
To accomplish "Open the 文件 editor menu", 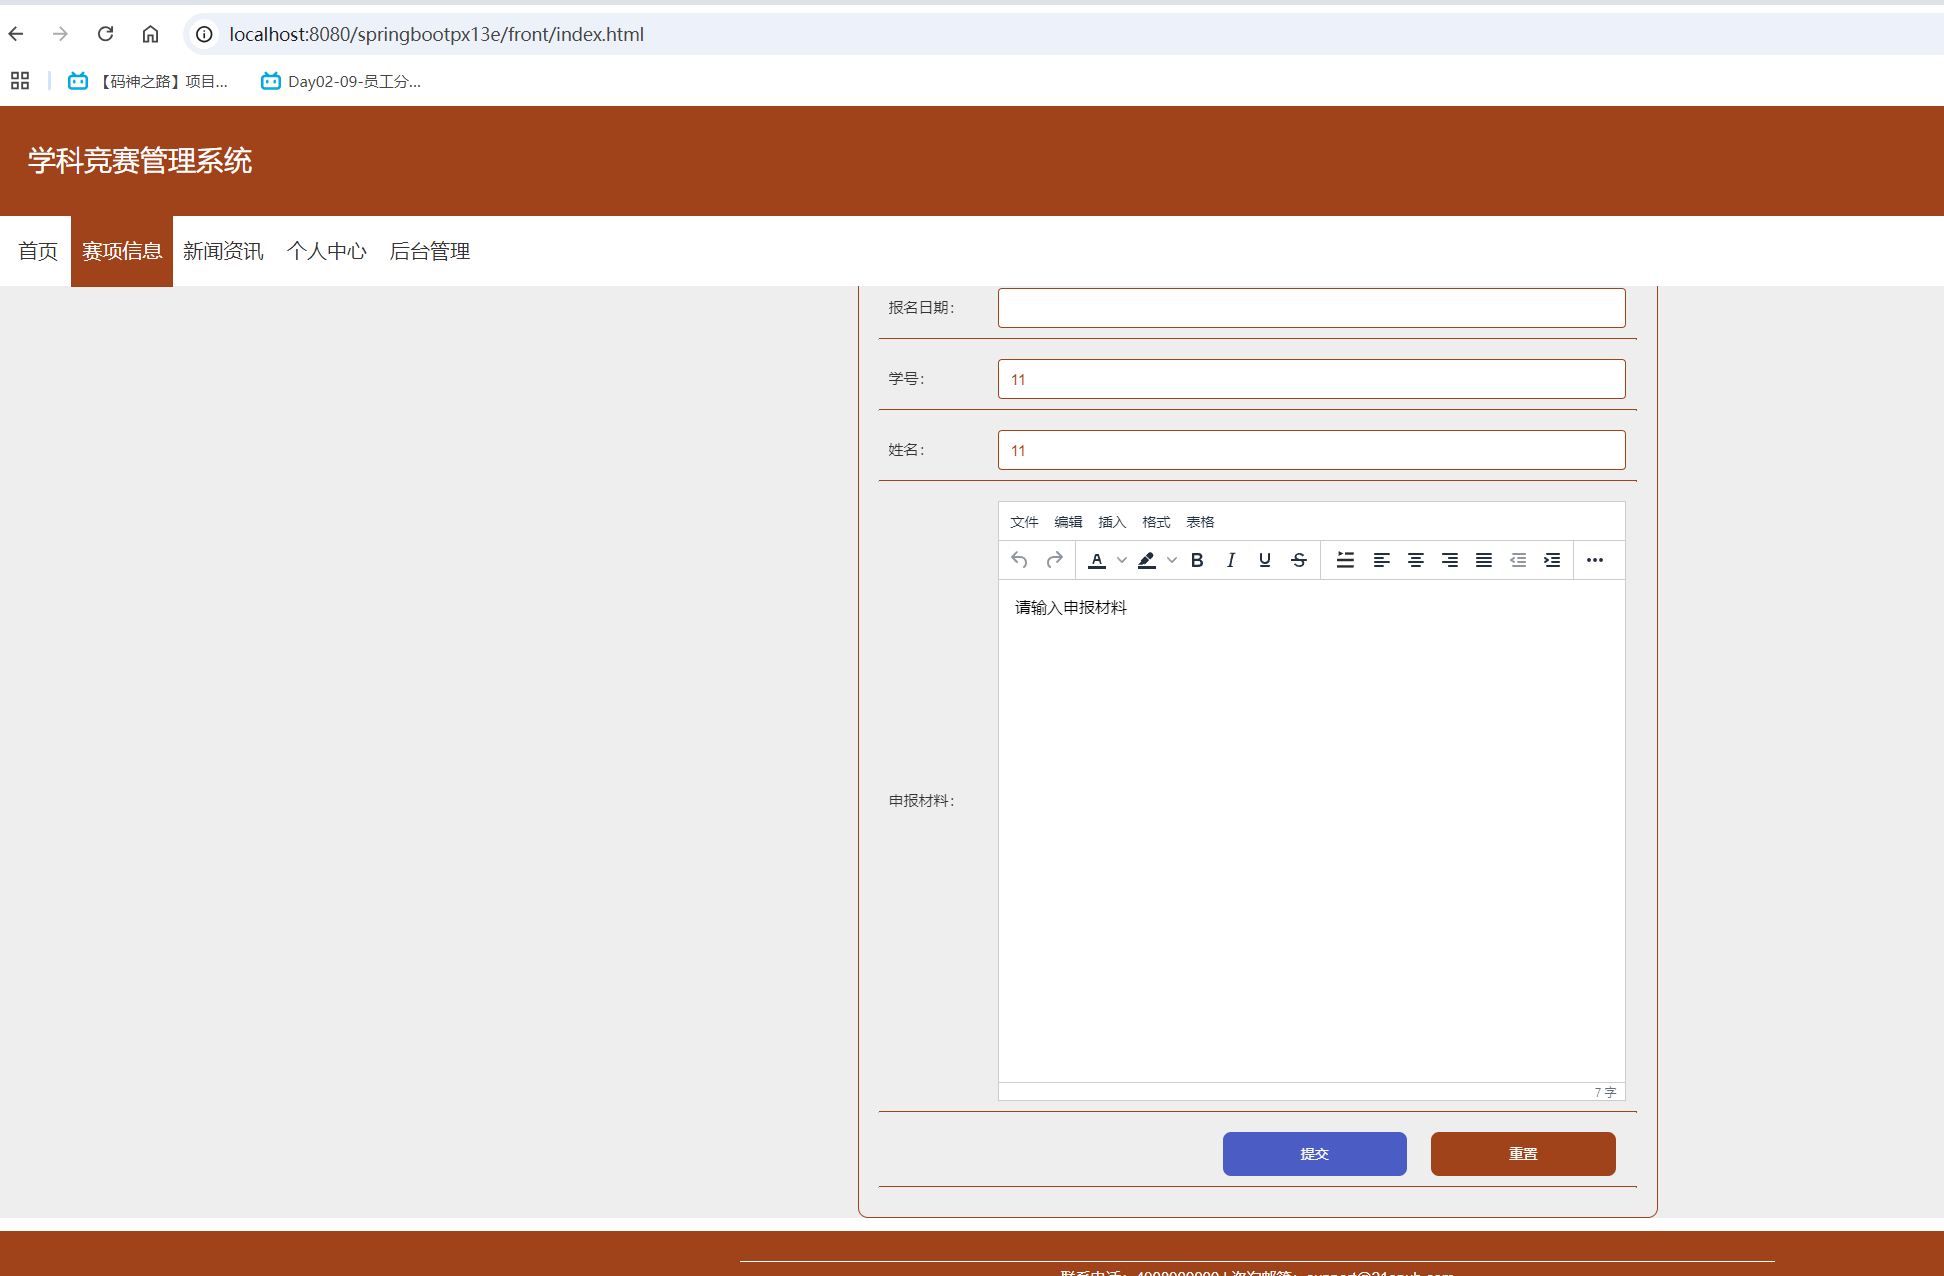I will (1024, 522).
